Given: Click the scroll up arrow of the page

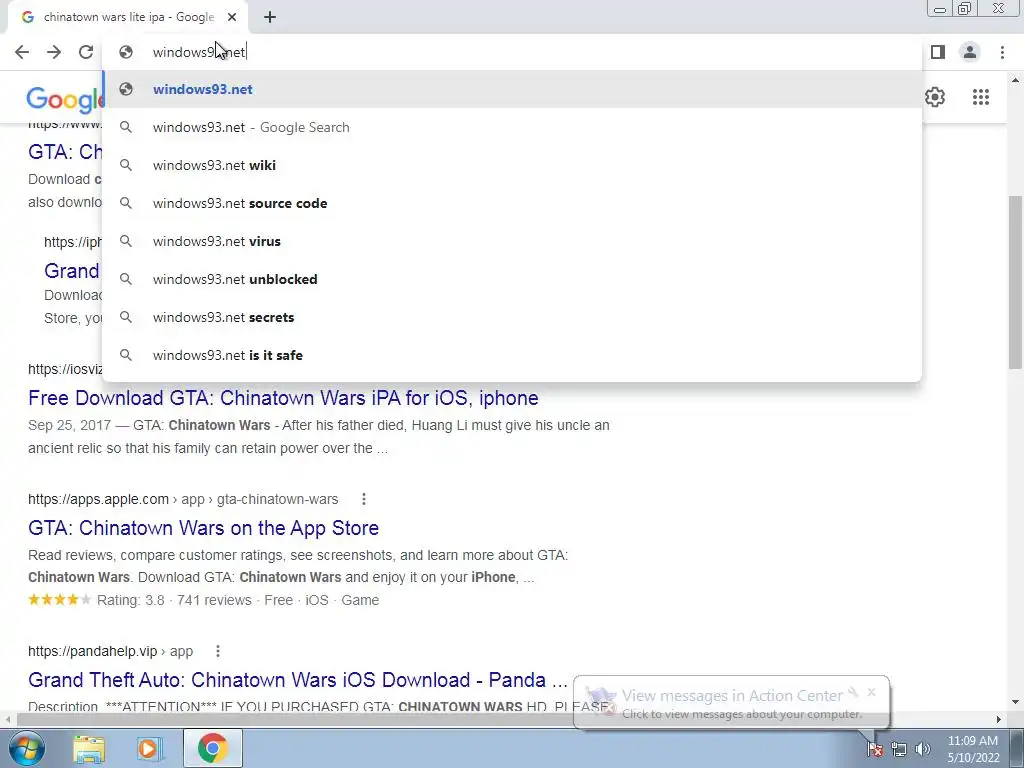Looking at the screenshot, I should (x=1016, y=81).
